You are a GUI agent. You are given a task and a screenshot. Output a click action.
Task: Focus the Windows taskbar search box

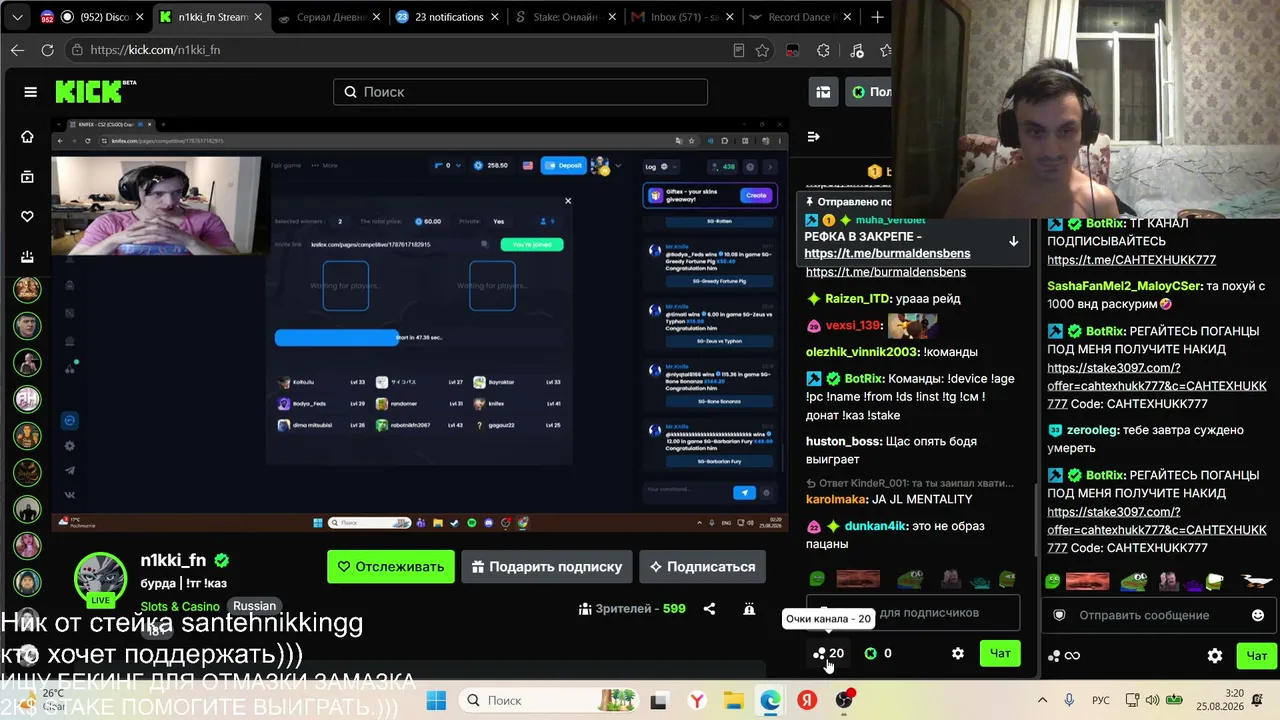550,700
